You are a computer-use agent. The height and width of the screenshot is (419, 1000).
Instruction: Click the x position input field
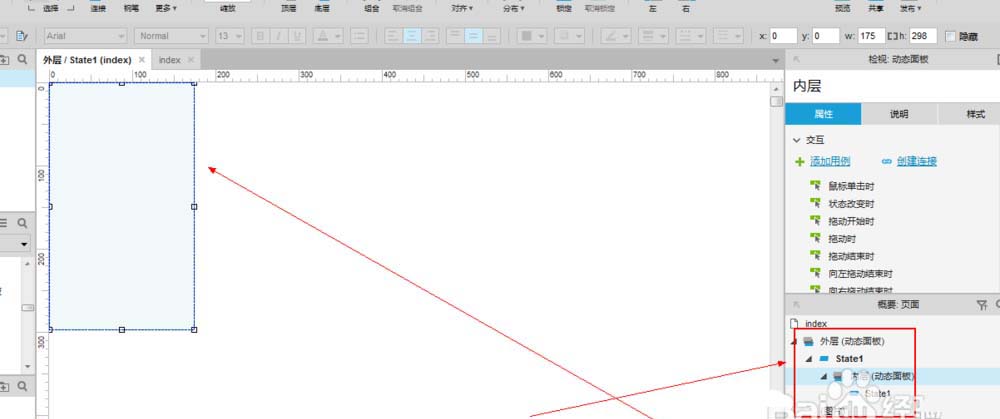tap(784, 36)
